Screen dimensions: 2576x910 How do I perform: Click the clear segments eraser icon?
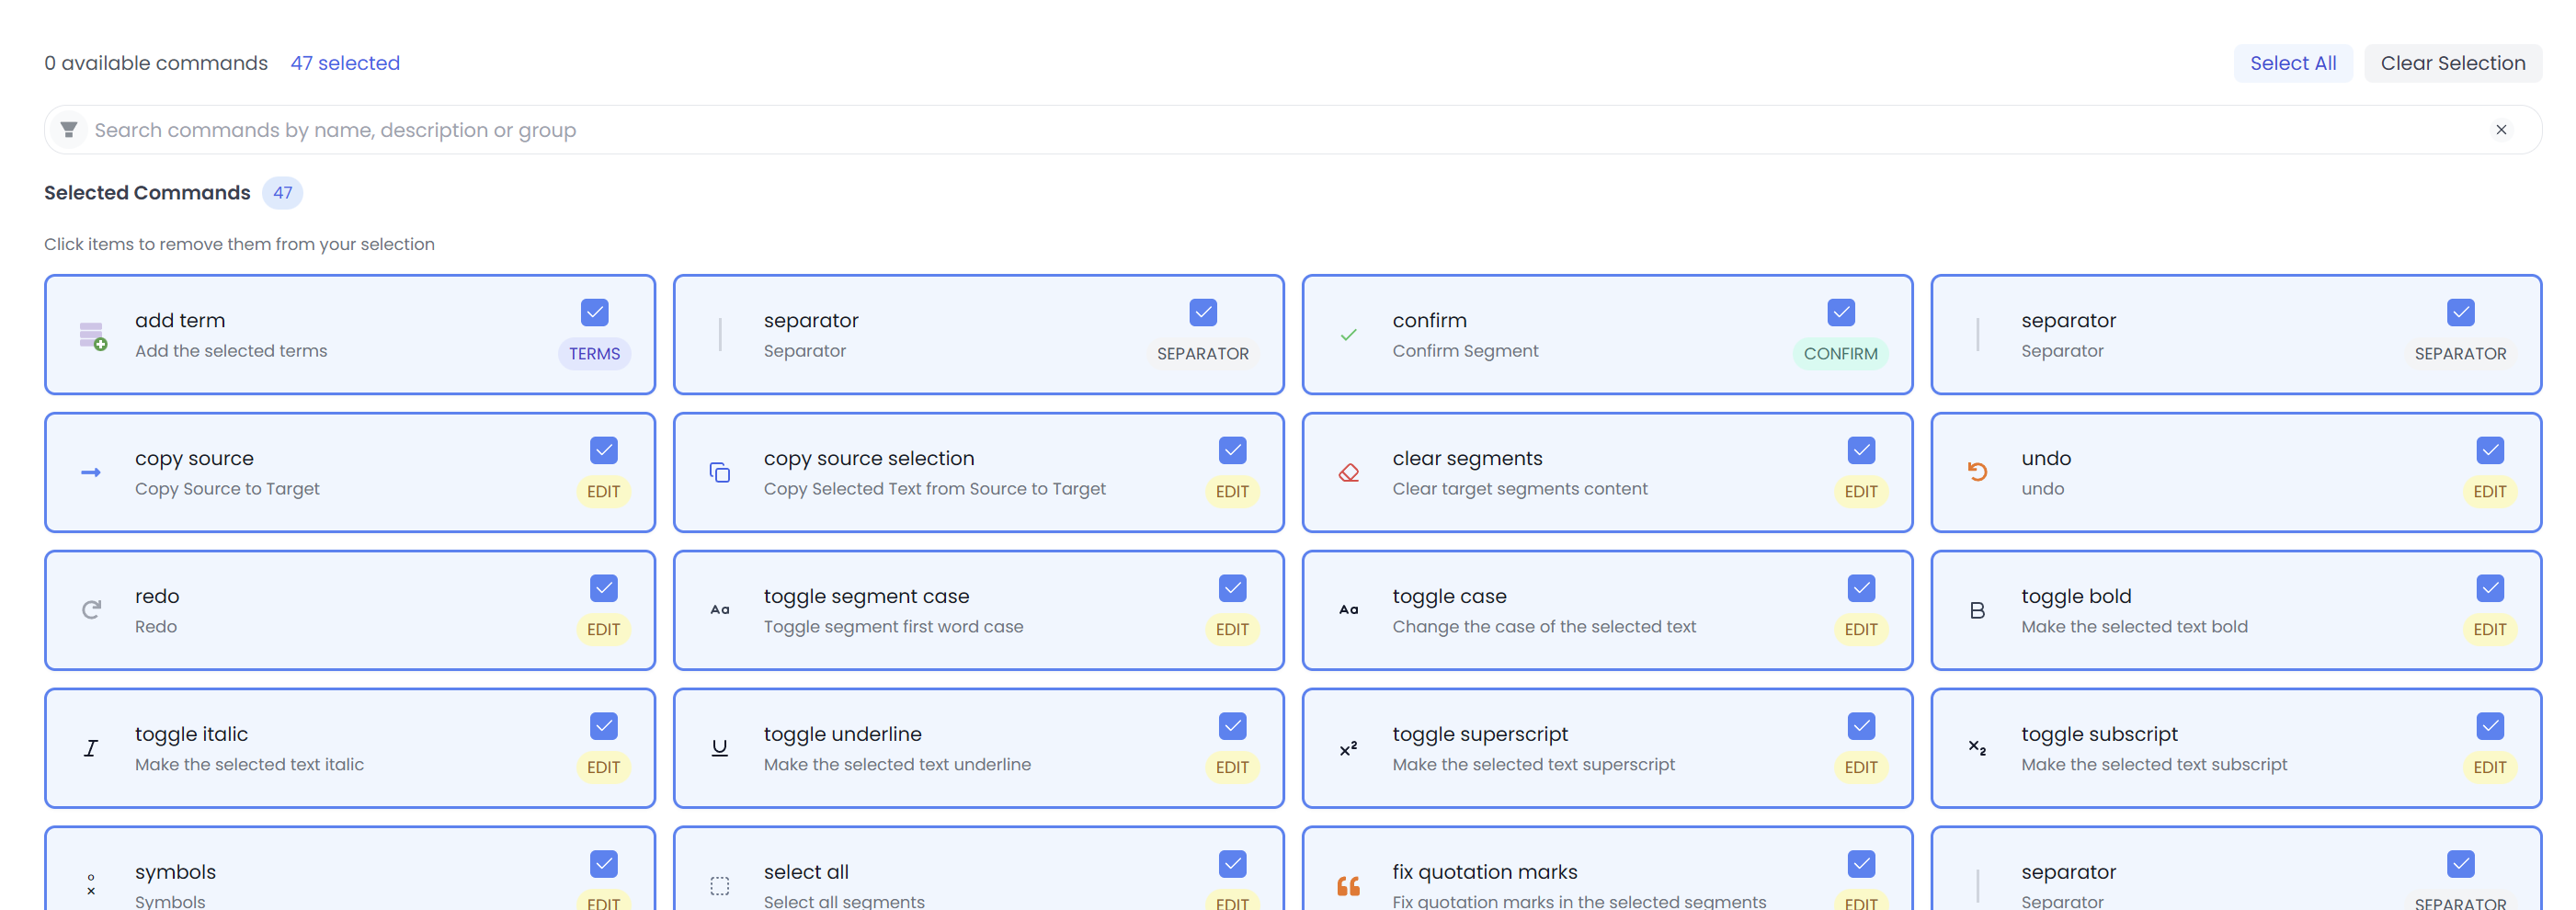point(1349,472)
